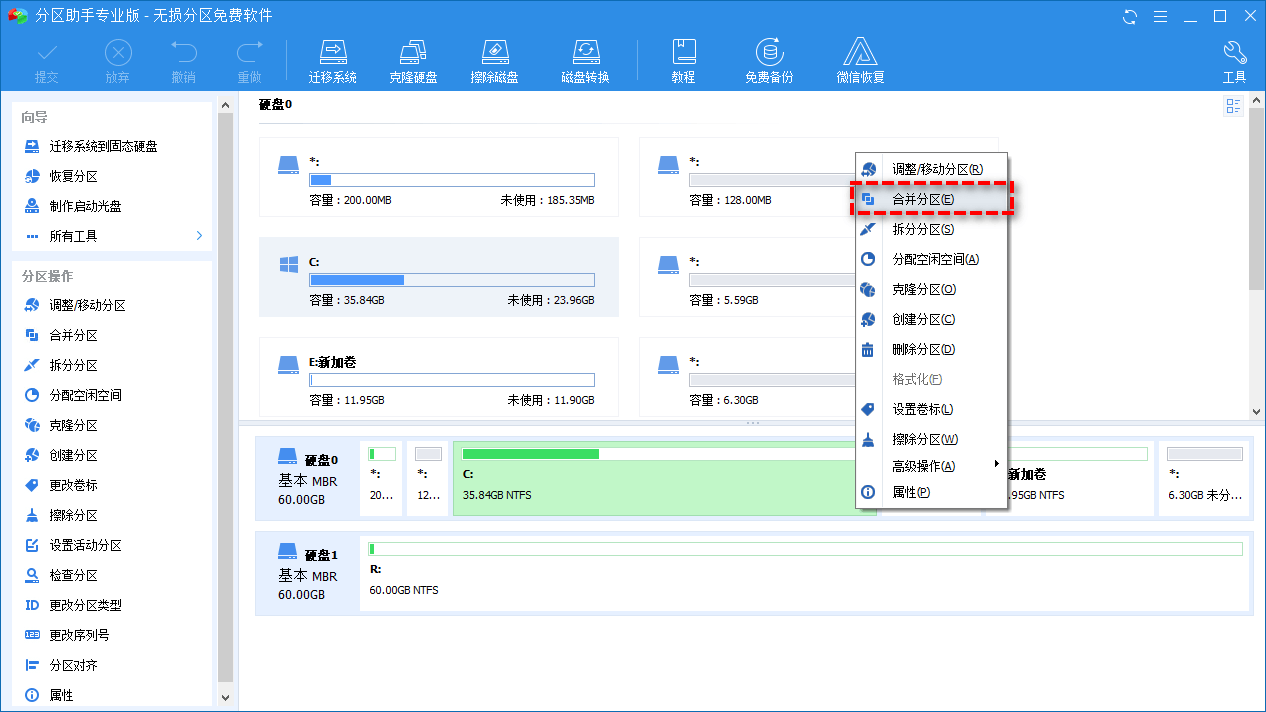The height and width of the screenshot is (712, 1266).
Task: Toggle the disk view layout switch
Action: coord(1233,105)
